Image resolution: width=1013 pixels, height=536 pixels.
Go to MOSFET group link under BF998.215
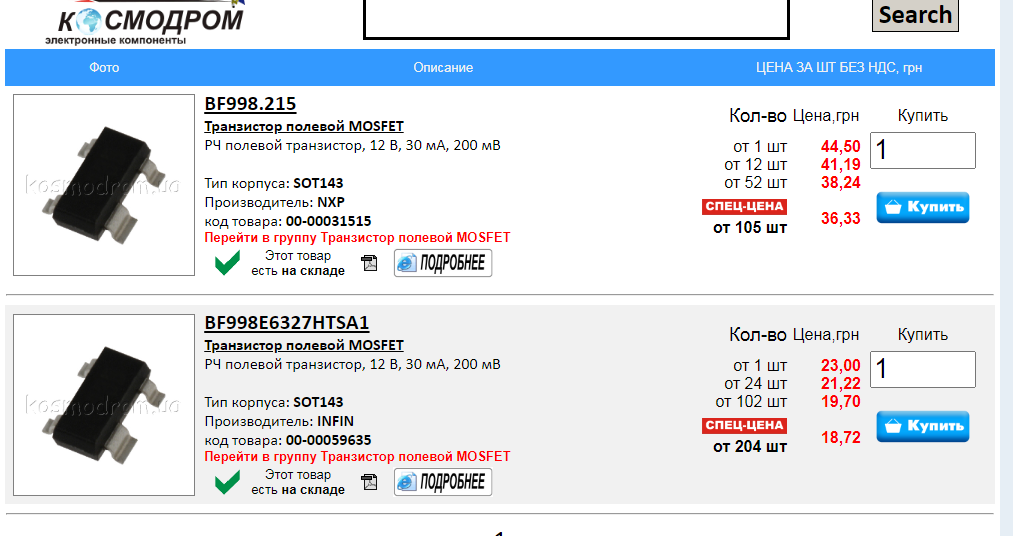click(x=357, y=238)
